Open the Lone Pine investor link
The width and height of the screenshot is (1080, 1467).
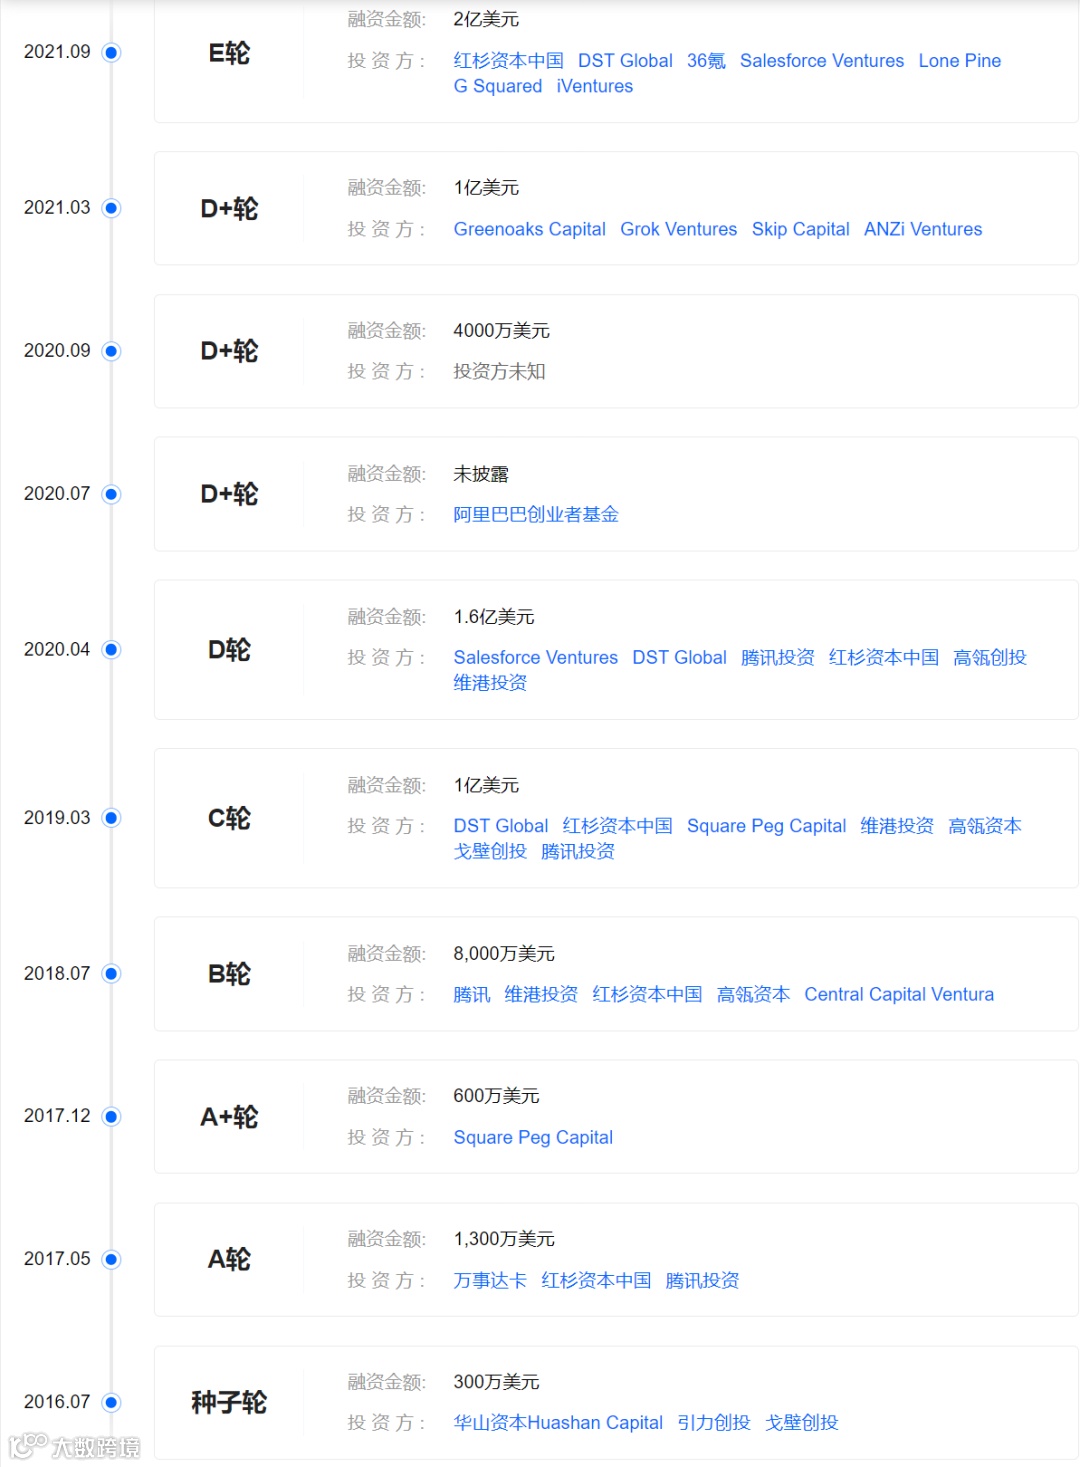pos(960,61)
